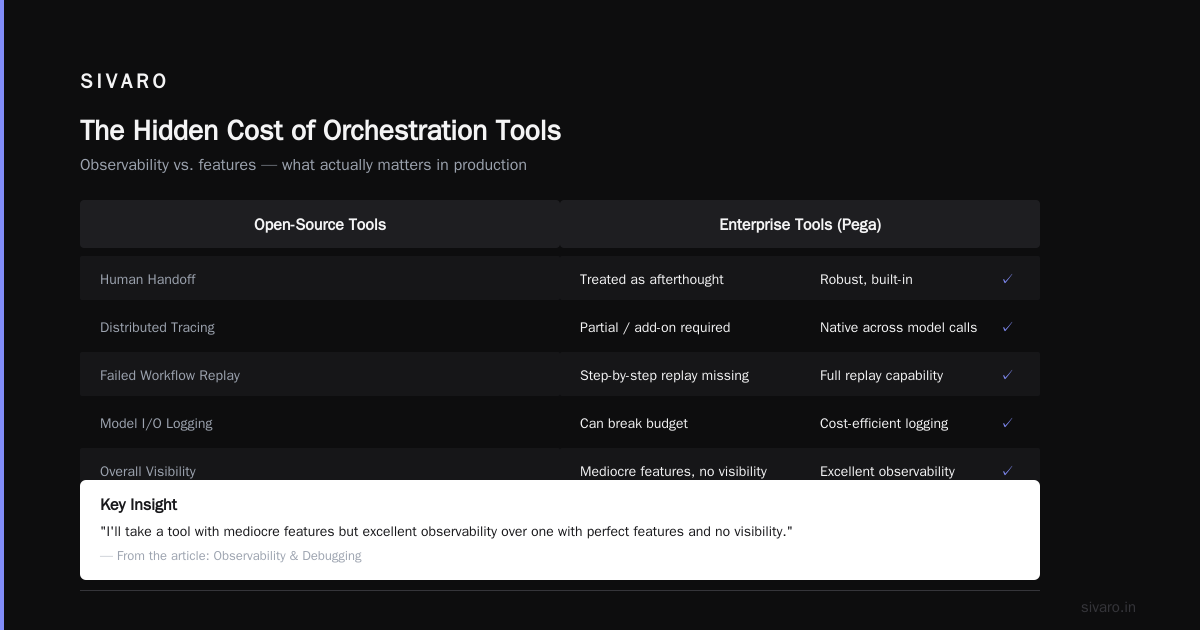The image size is (1200, 630).
Task: Click the 'Excellent observability' cell
Action: pos(887,471)
